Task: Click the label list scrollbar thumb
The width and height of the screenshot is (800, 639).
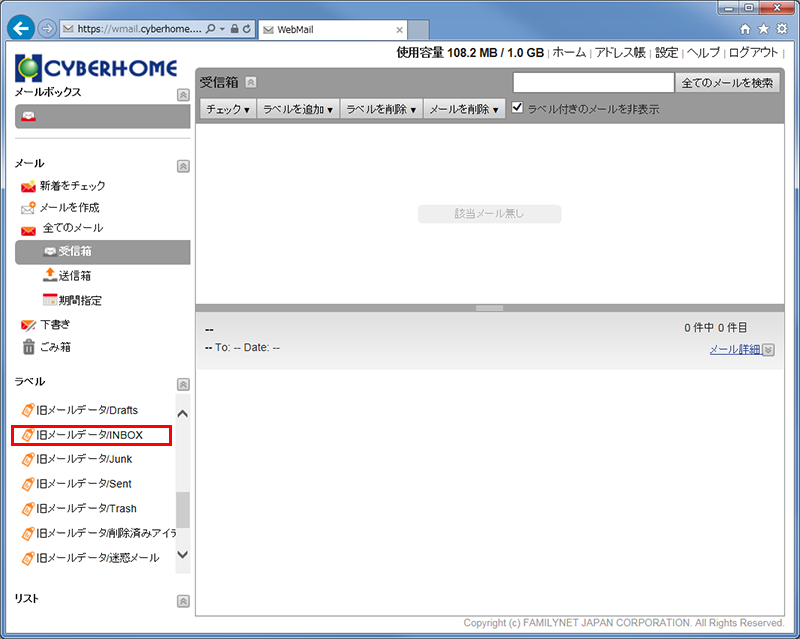Action: pos(182,510)
